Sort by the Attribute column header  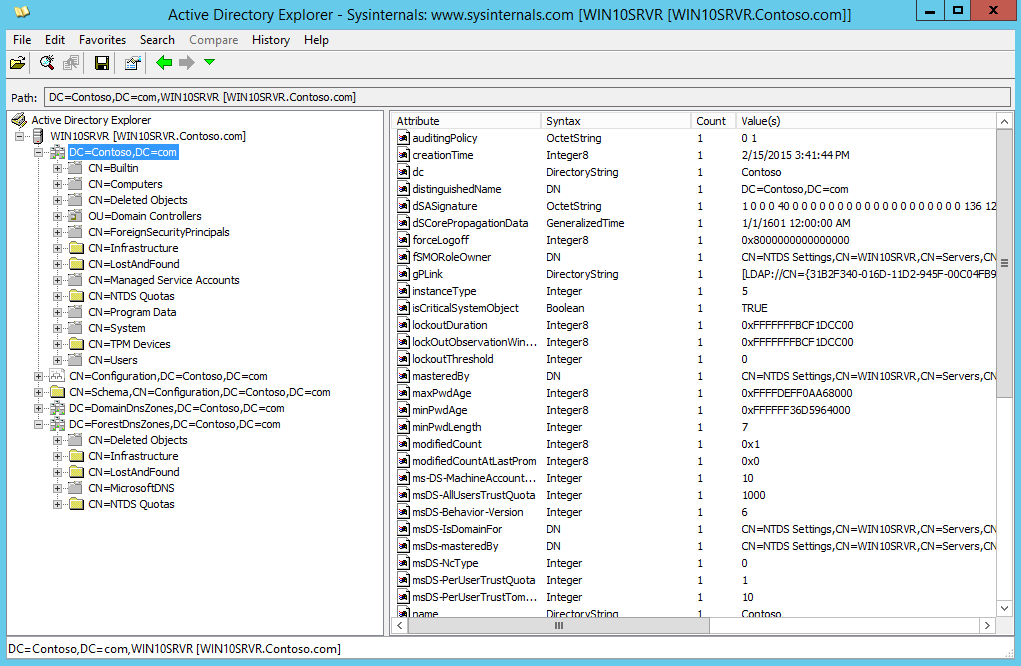click(466, 121)
